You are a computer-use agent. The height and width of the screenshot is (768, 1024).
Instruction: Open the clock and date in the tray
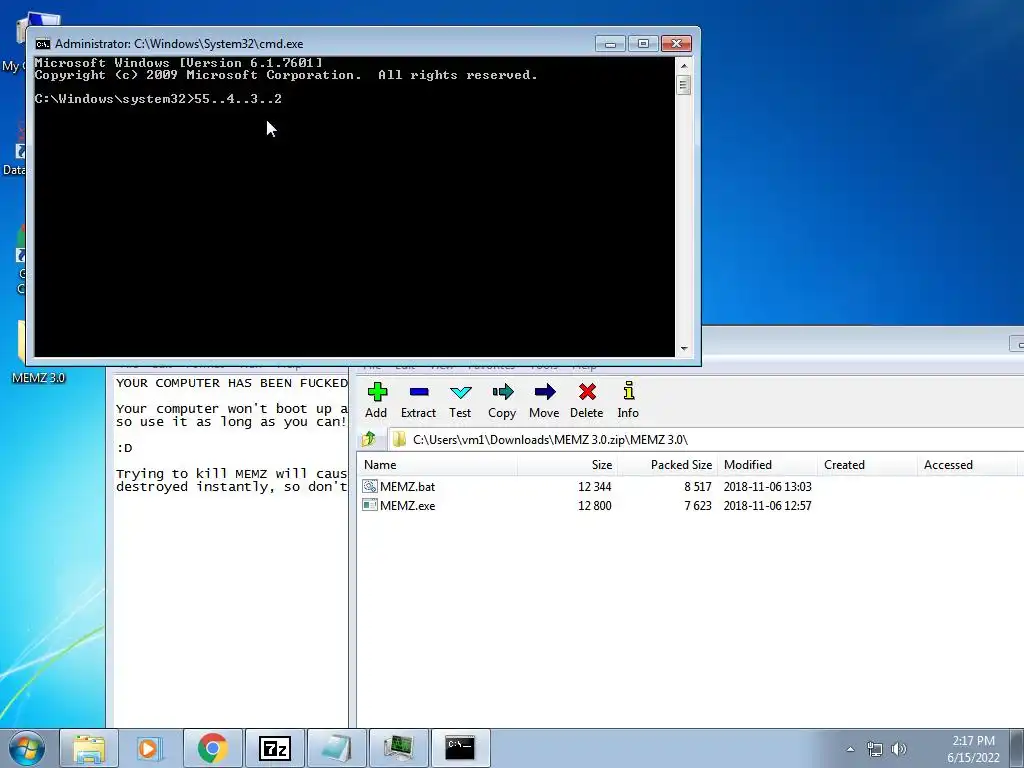(x=973, y=749)
